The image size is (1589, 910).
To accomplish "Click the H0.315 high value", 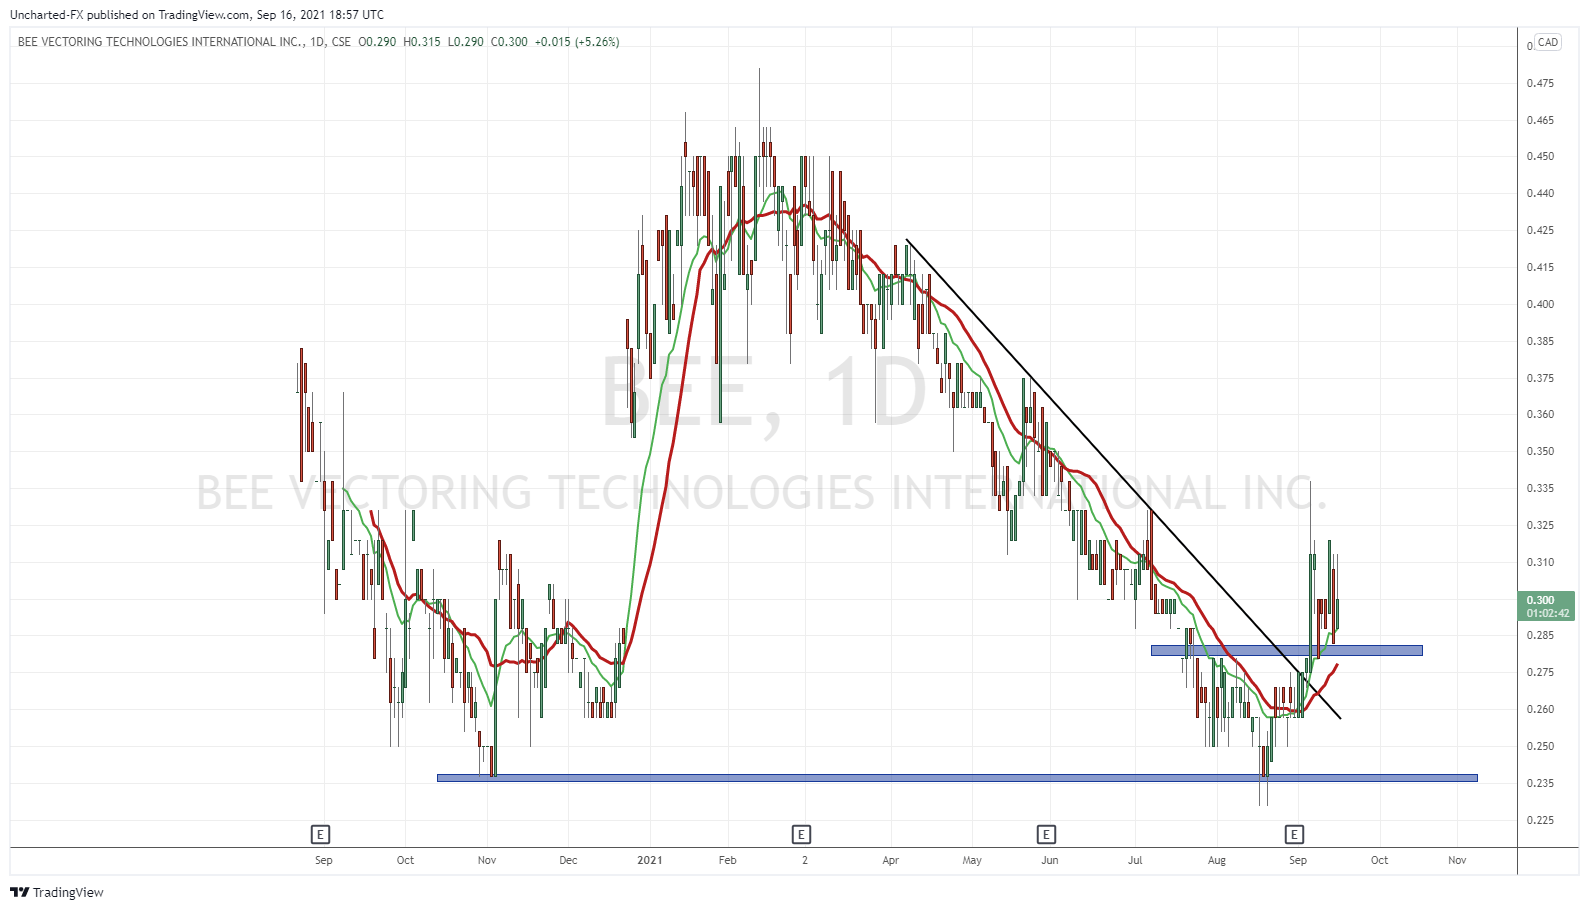I will tap(422, 42).
